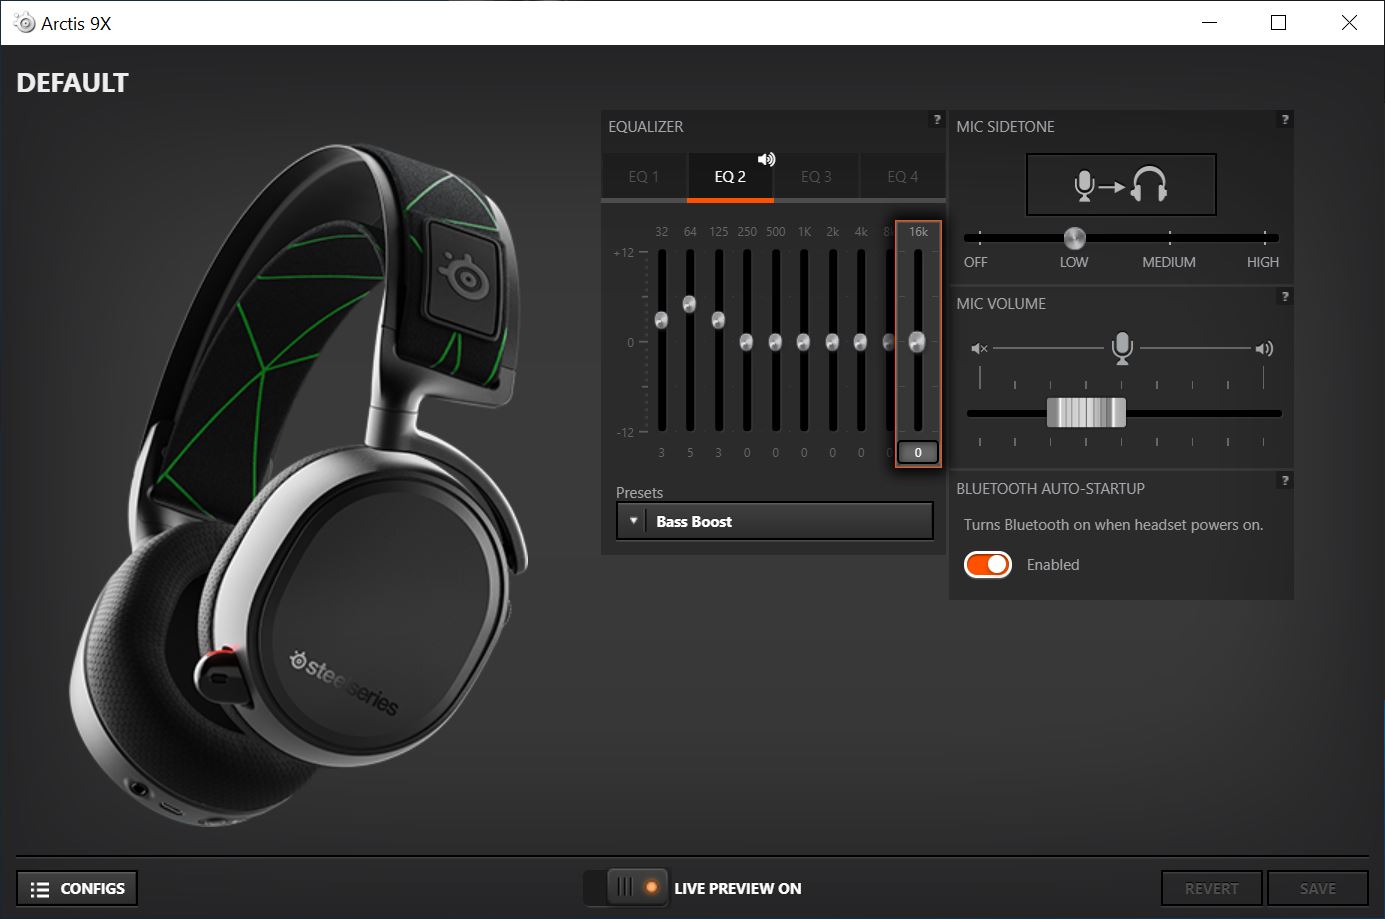The width and height of the screenshot is (1385, 919).
Task: Set sidetone to OFF label
Action: (975, 262)
